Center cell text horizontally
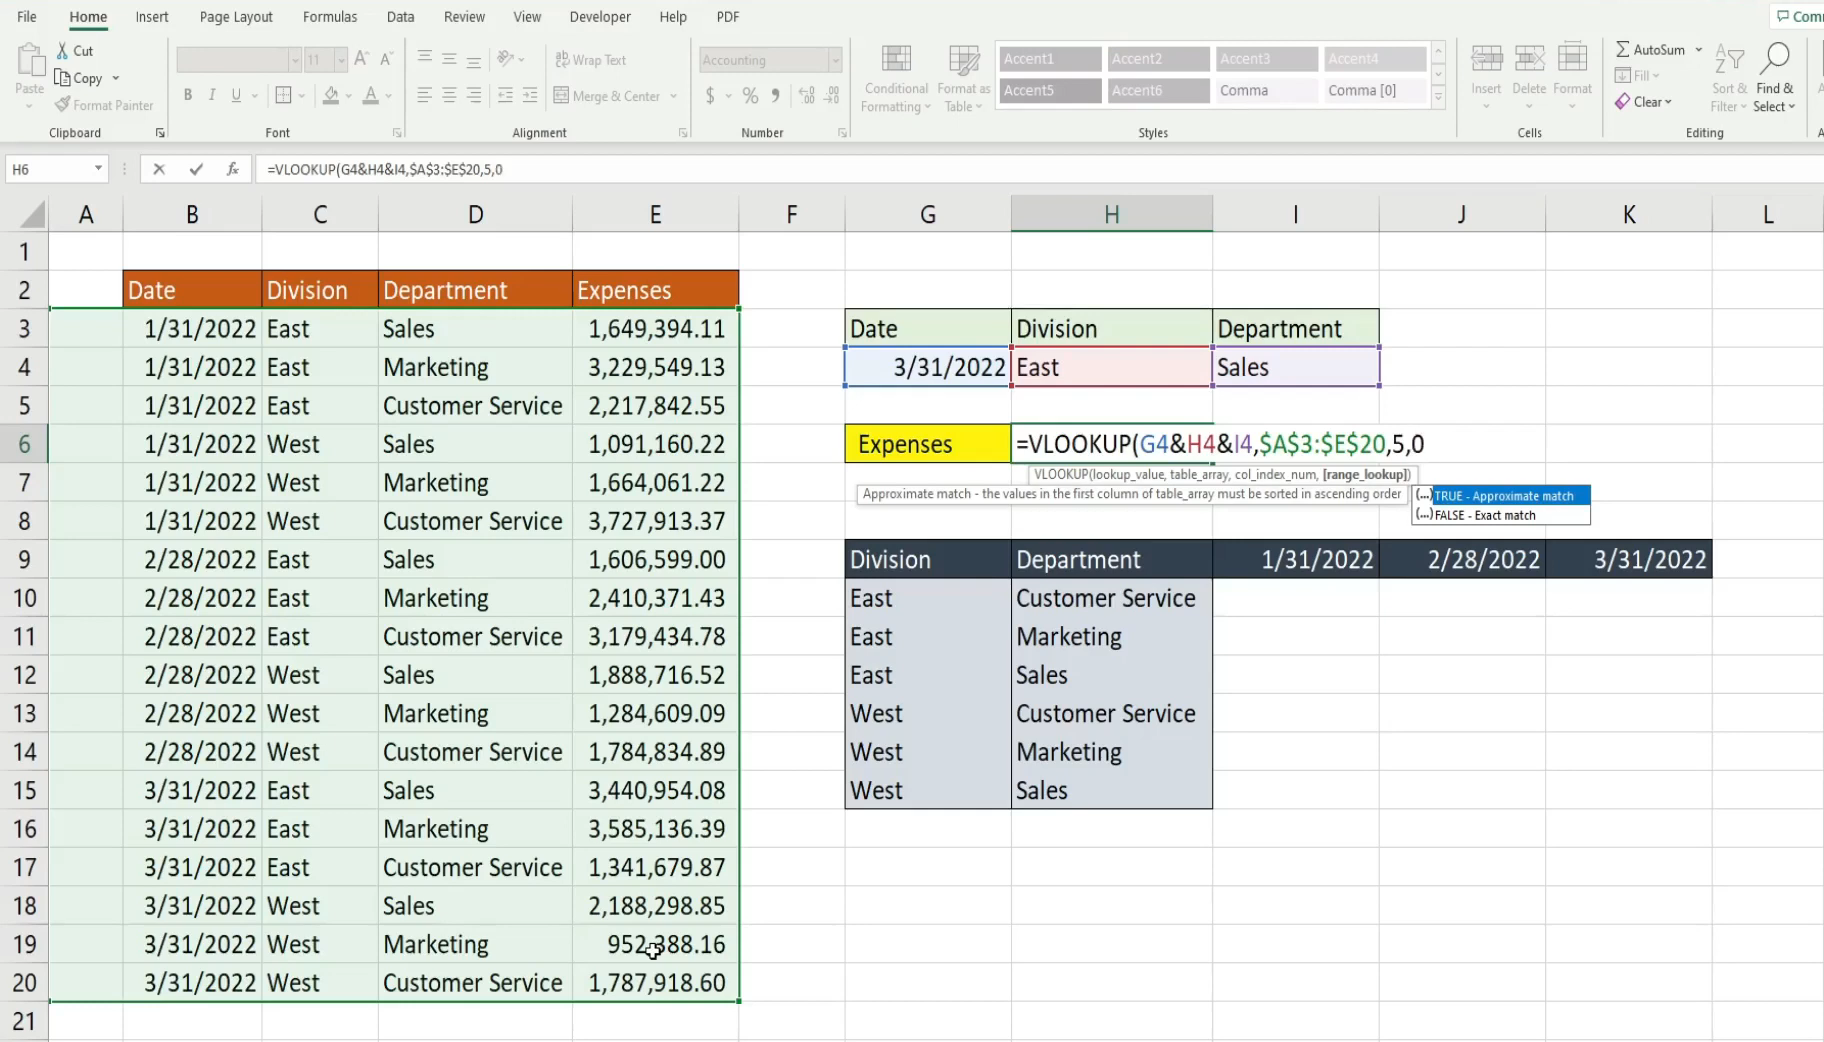This screenshot has height=1042, width=1824. pyautogui.click(x=449, y=96)
